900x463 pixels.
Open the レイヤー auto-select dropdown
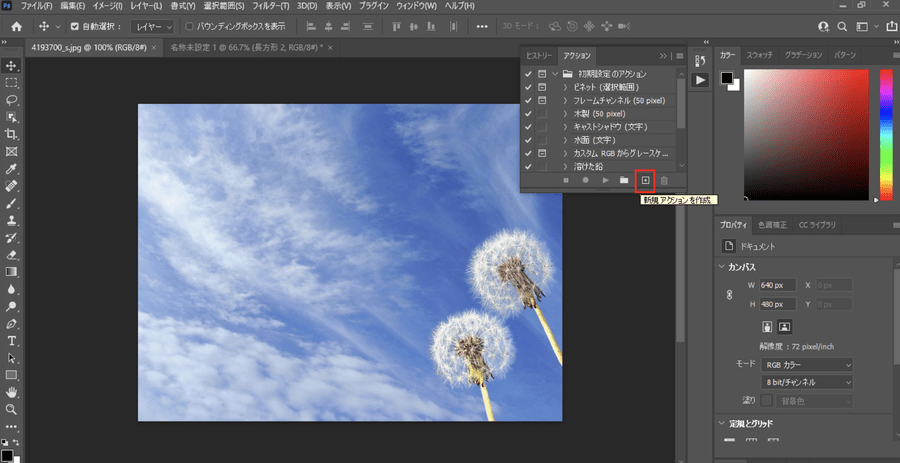[152, 26]
